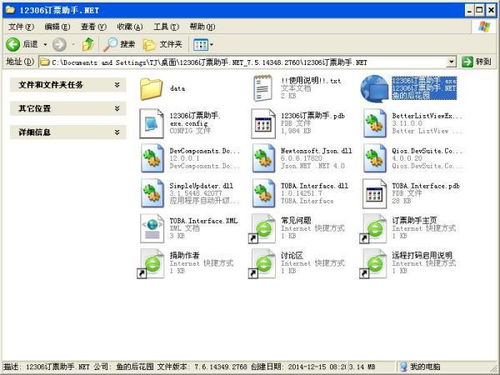Open the forward history dropdown arrow
This screenshot has width=500, height=375.
(x=73, y=44)
